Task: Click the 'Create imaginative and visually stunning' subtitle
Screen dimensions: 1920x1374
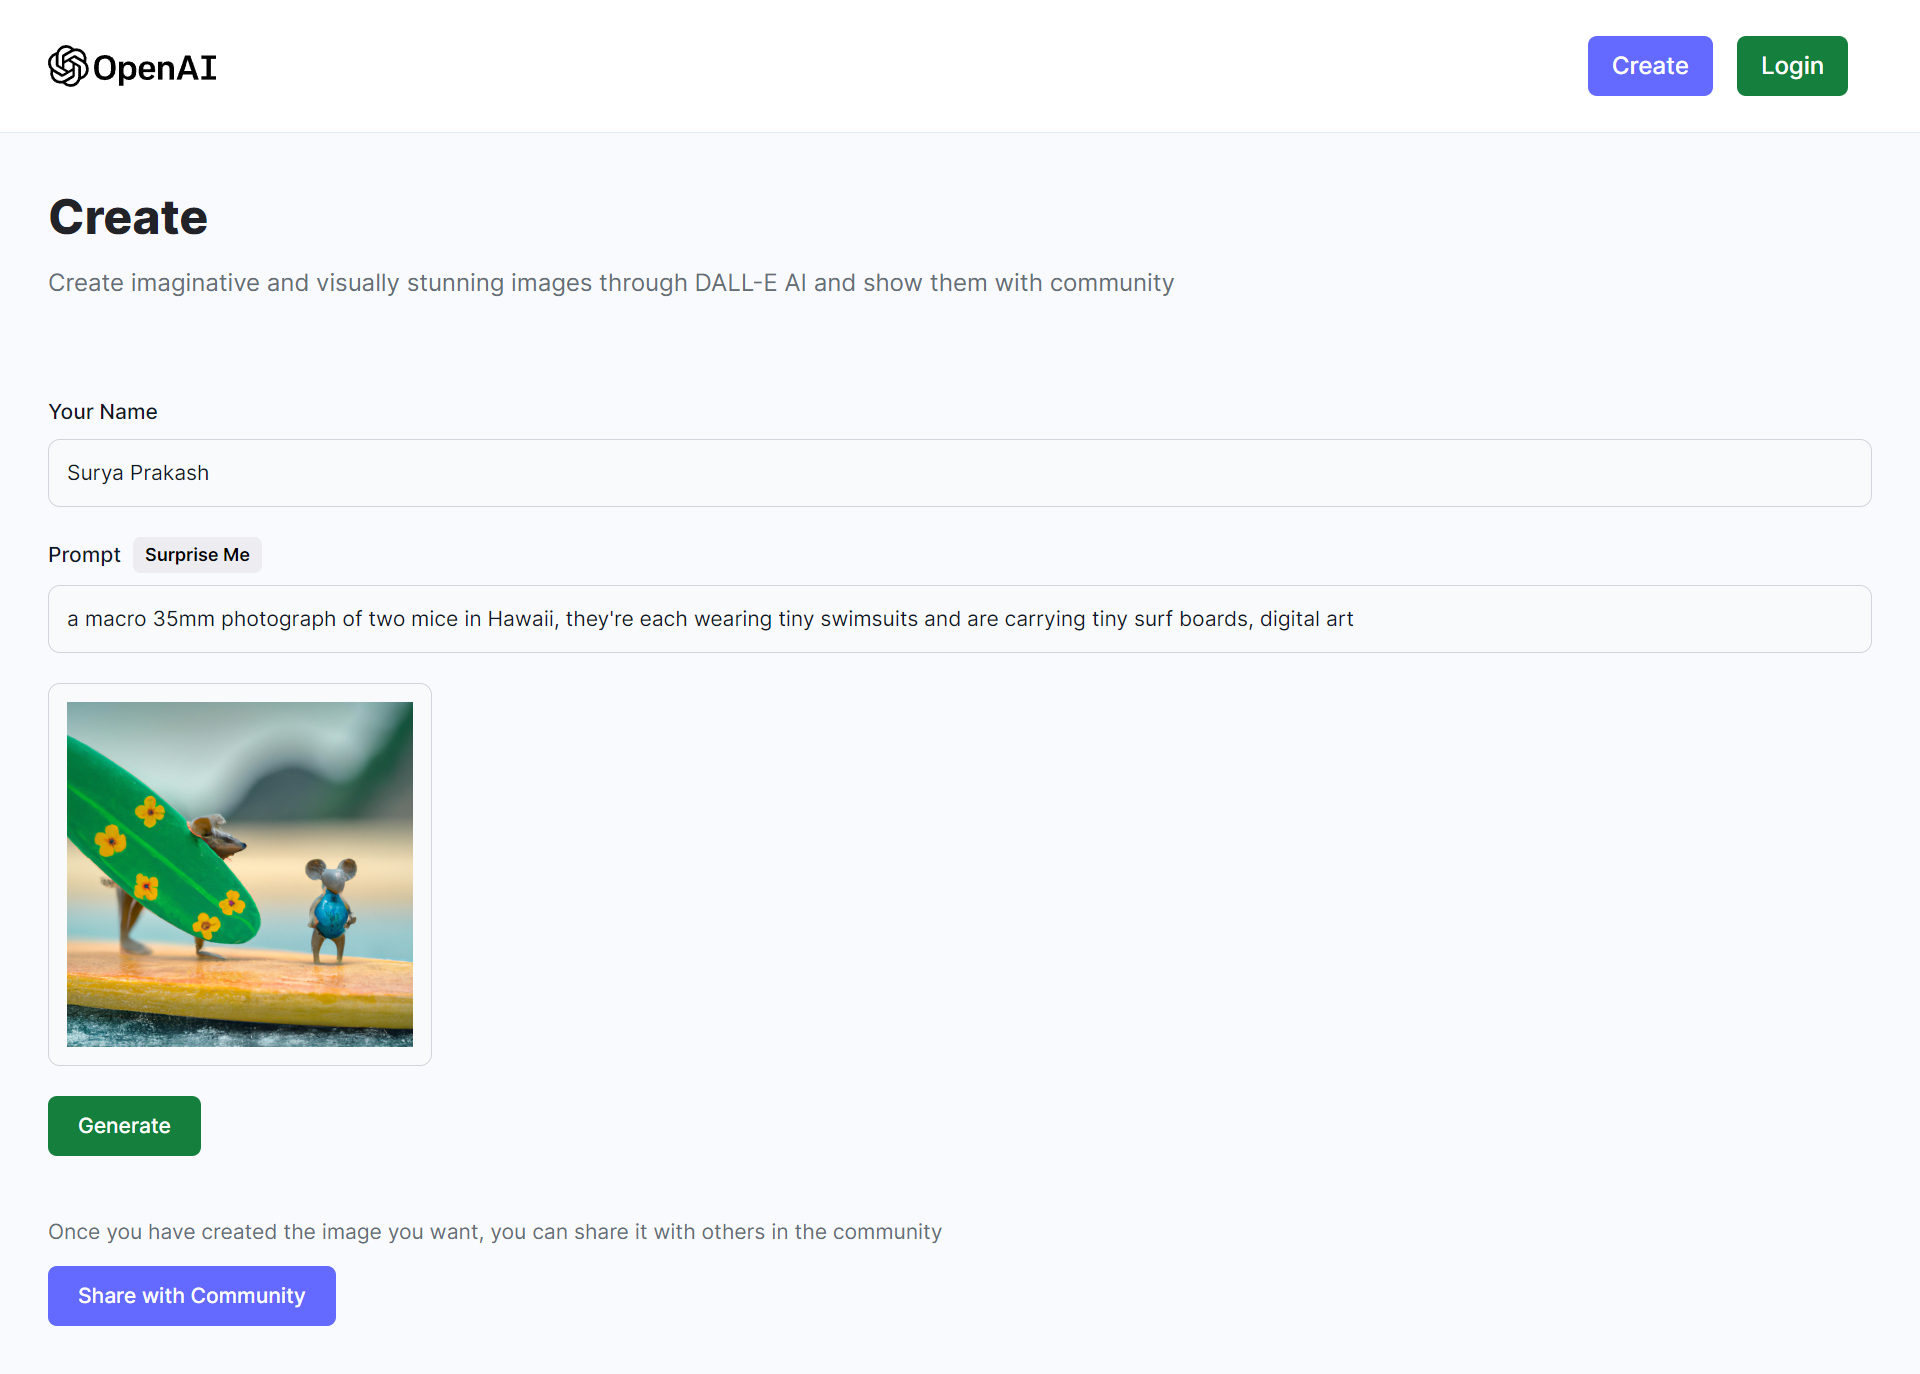Action: pyautogui.click(x=611, y=283)
